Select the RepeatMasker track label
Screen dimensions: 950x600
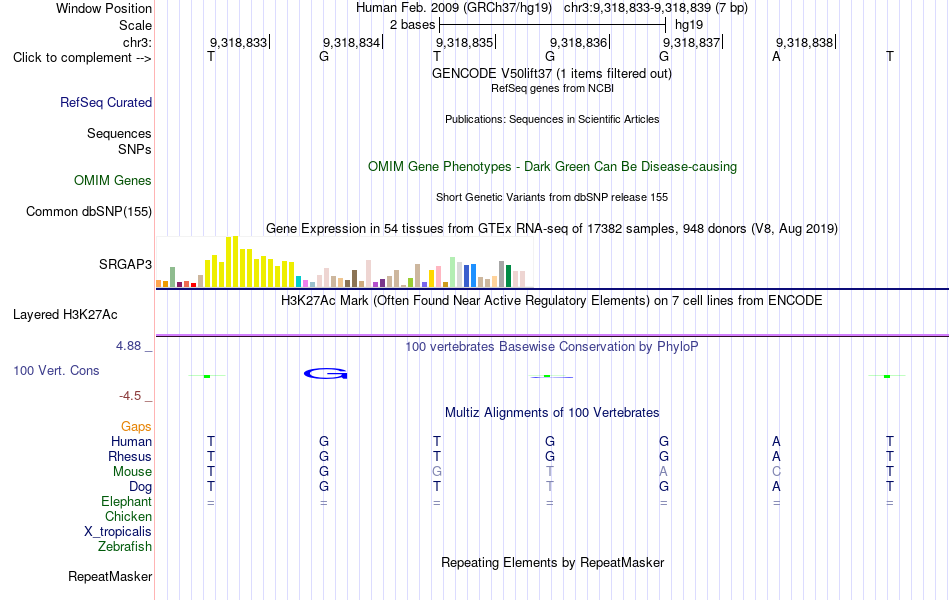point(110,576)
